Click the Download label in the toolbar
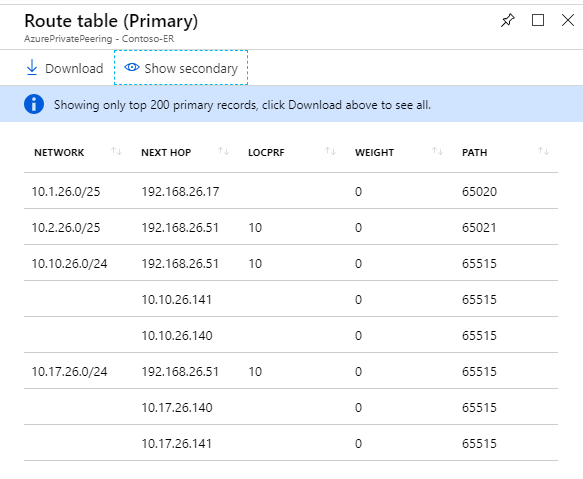The image size is (583, 479). pyautogui.click(x=74, y=68)
